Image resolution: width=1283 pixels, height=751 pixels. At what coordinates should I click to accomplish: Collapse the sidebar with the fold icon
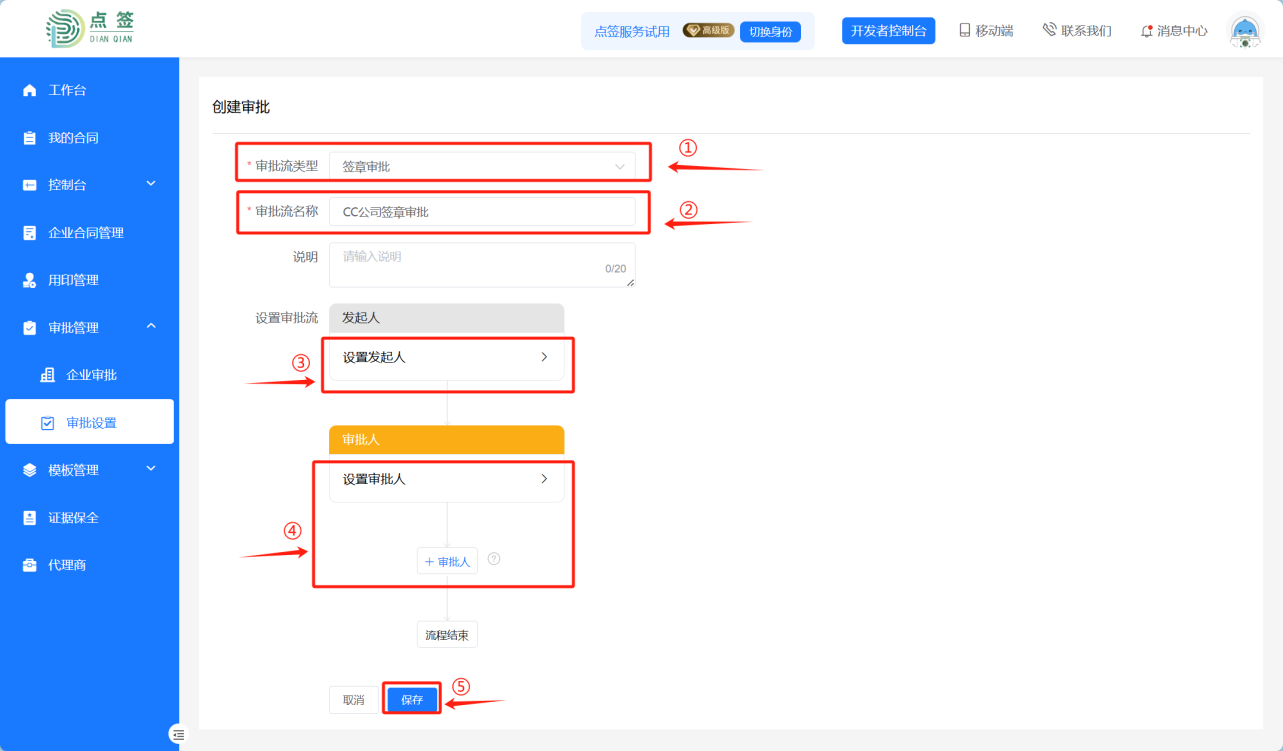point(178,734)
